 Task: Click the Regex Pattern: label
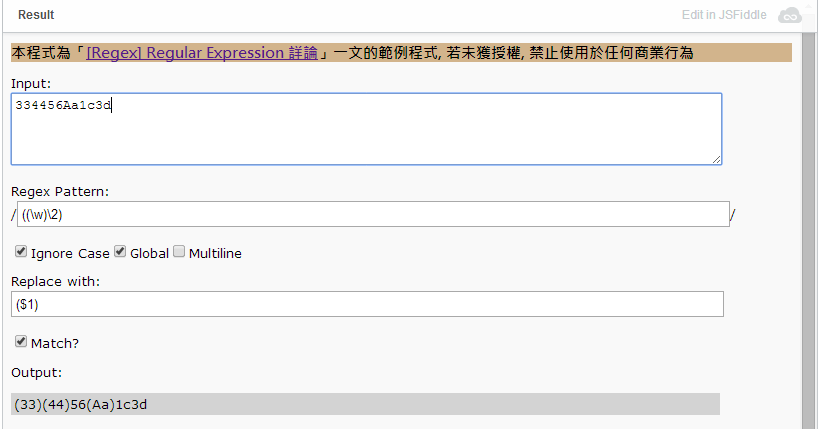tap(60, 192)
